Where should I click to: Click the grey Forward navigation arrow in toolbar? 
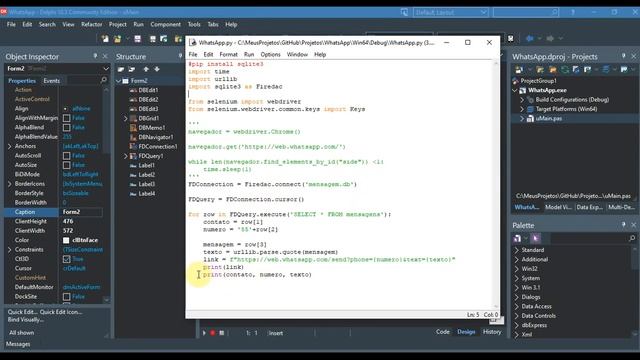(550, 38)
